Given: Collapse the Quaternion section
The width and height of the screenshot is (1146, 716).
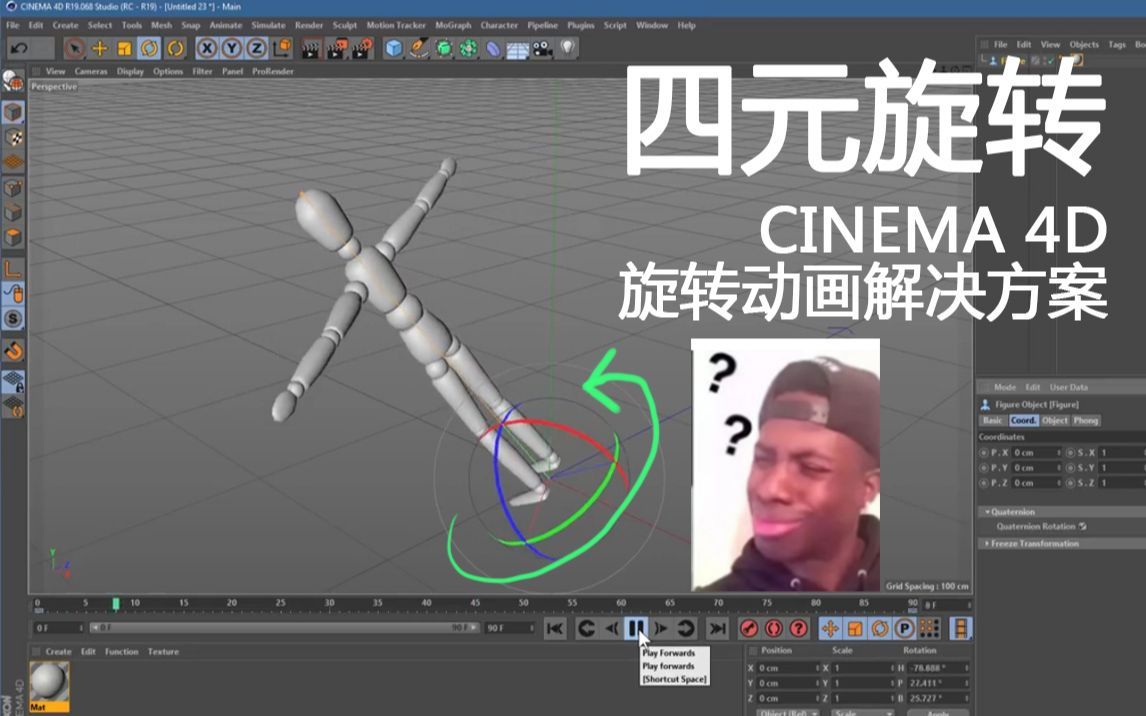Looking at the screenshot, I should (x=986, y=511).
